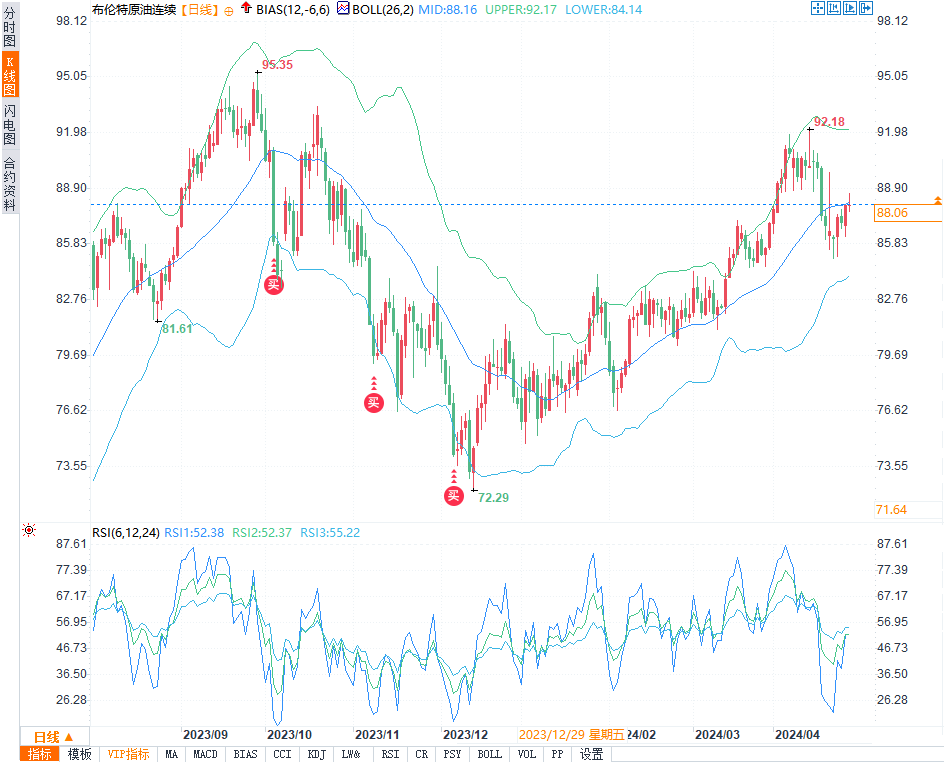
Task: Open 设置 settings in indicator bar
Action: (591, 754)
